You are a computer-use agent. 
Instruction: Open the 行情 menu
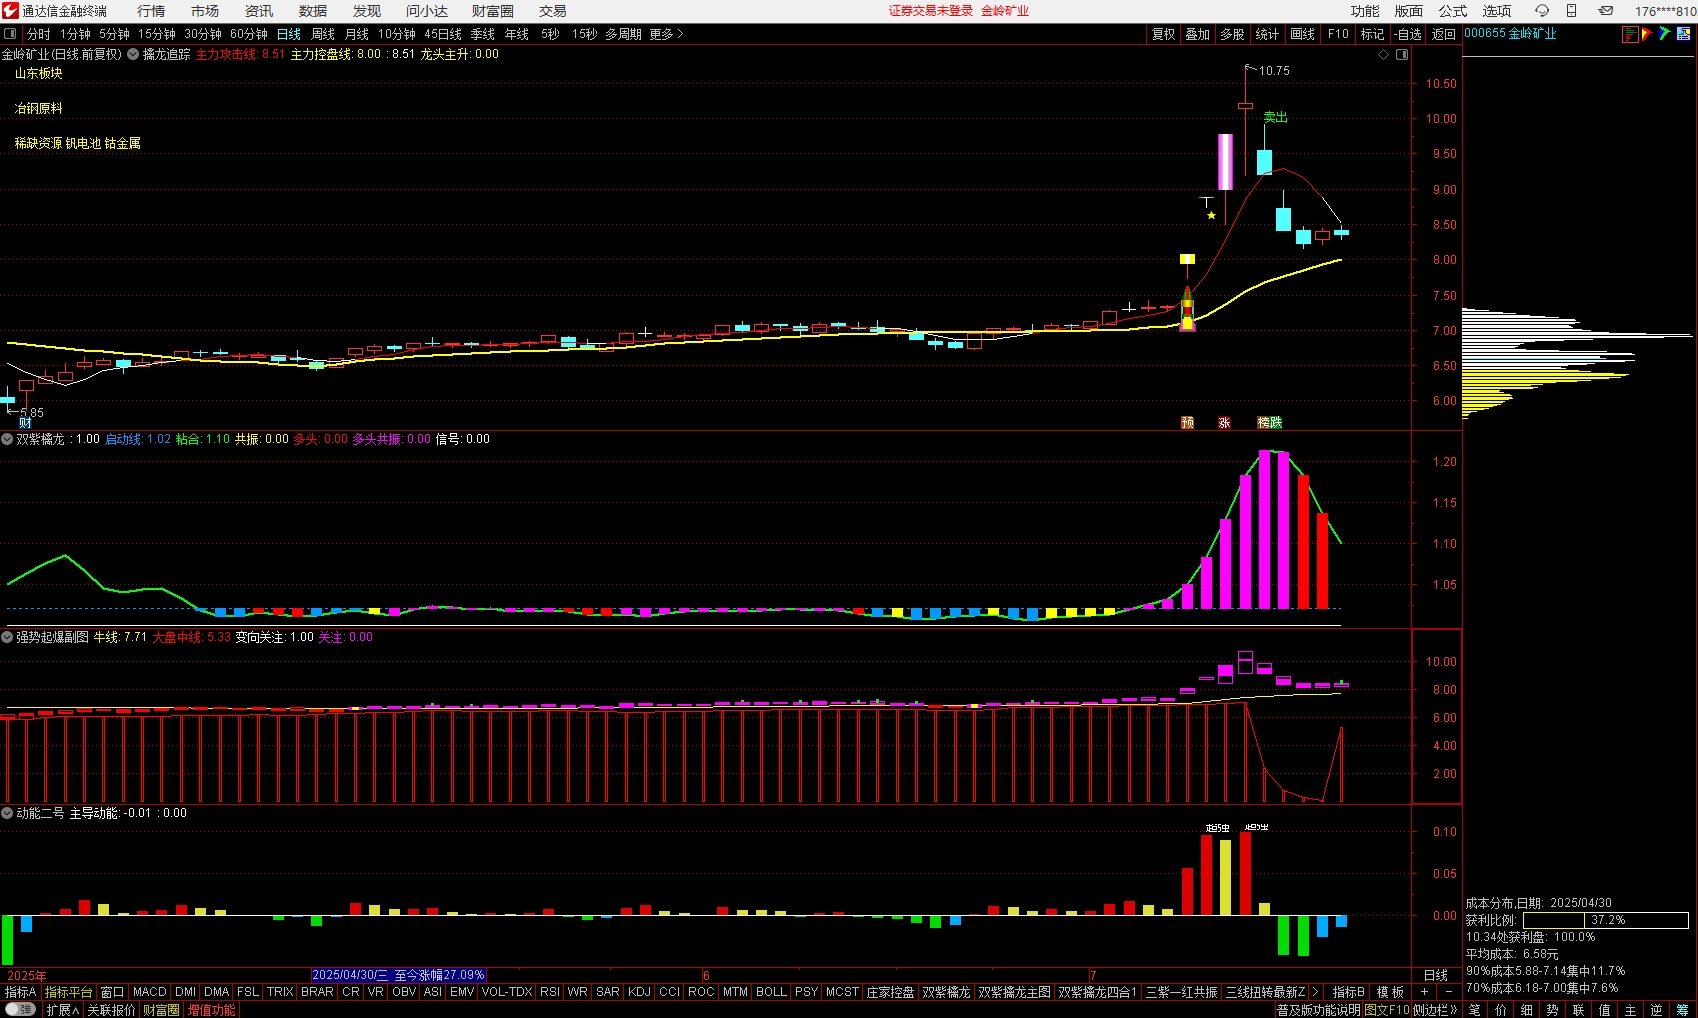pyautogui.click(x=151, y=11)
